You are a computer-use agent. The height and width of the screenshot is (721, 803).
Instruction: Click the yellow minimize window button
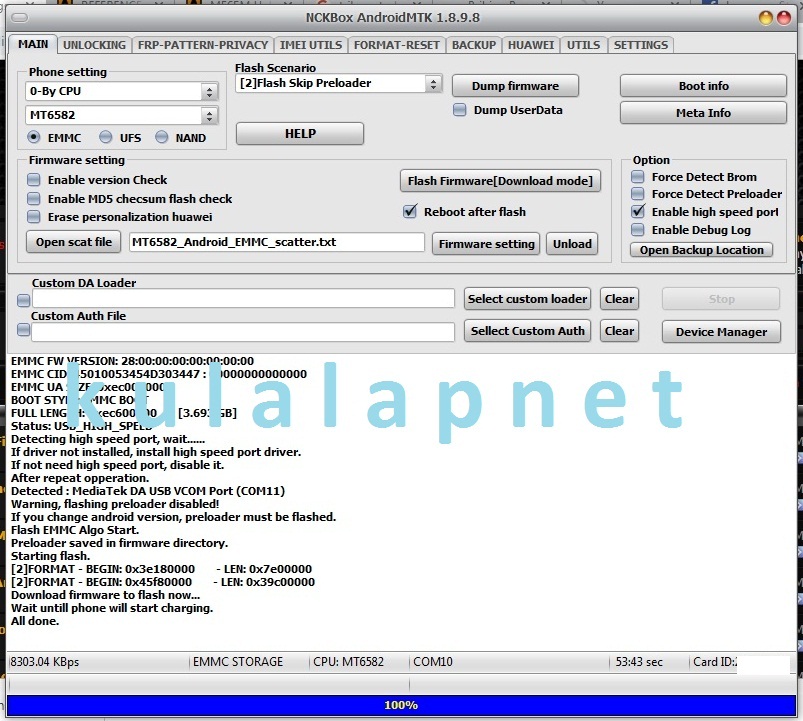[765, 18]
